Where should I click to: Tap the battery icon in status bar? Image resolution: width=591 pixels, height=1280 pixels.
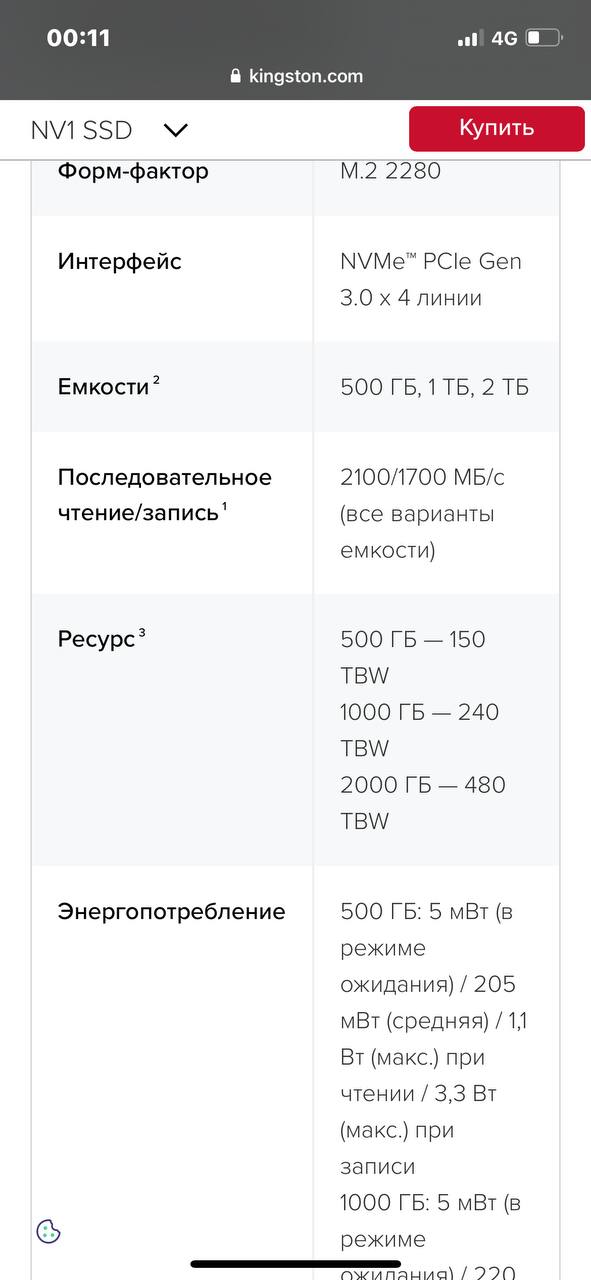545,38
